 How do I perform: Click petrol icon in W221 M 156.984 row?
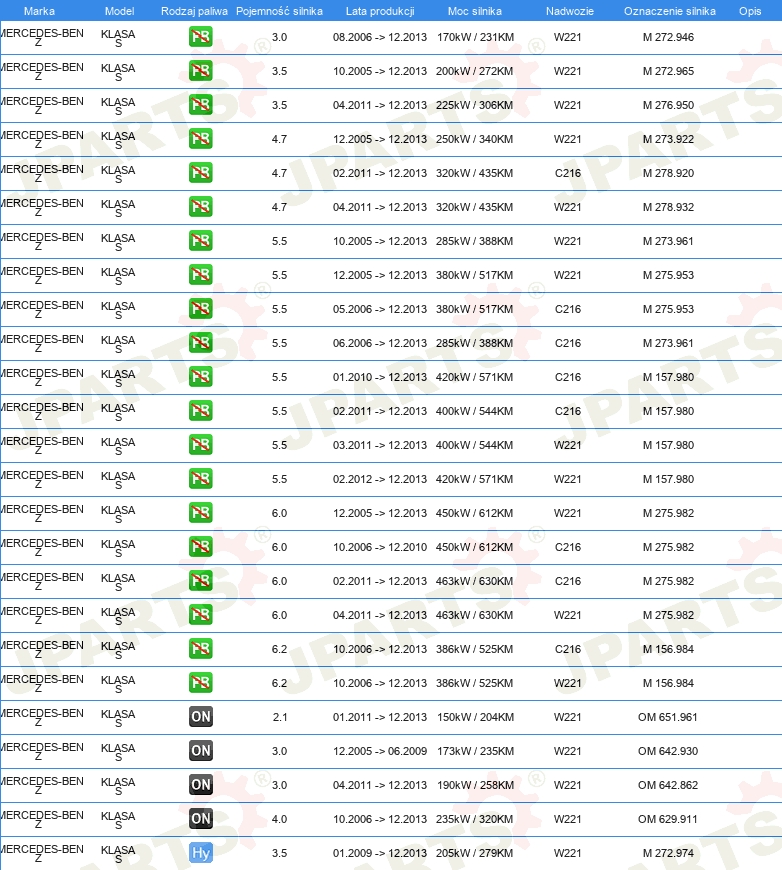(200, 683)
